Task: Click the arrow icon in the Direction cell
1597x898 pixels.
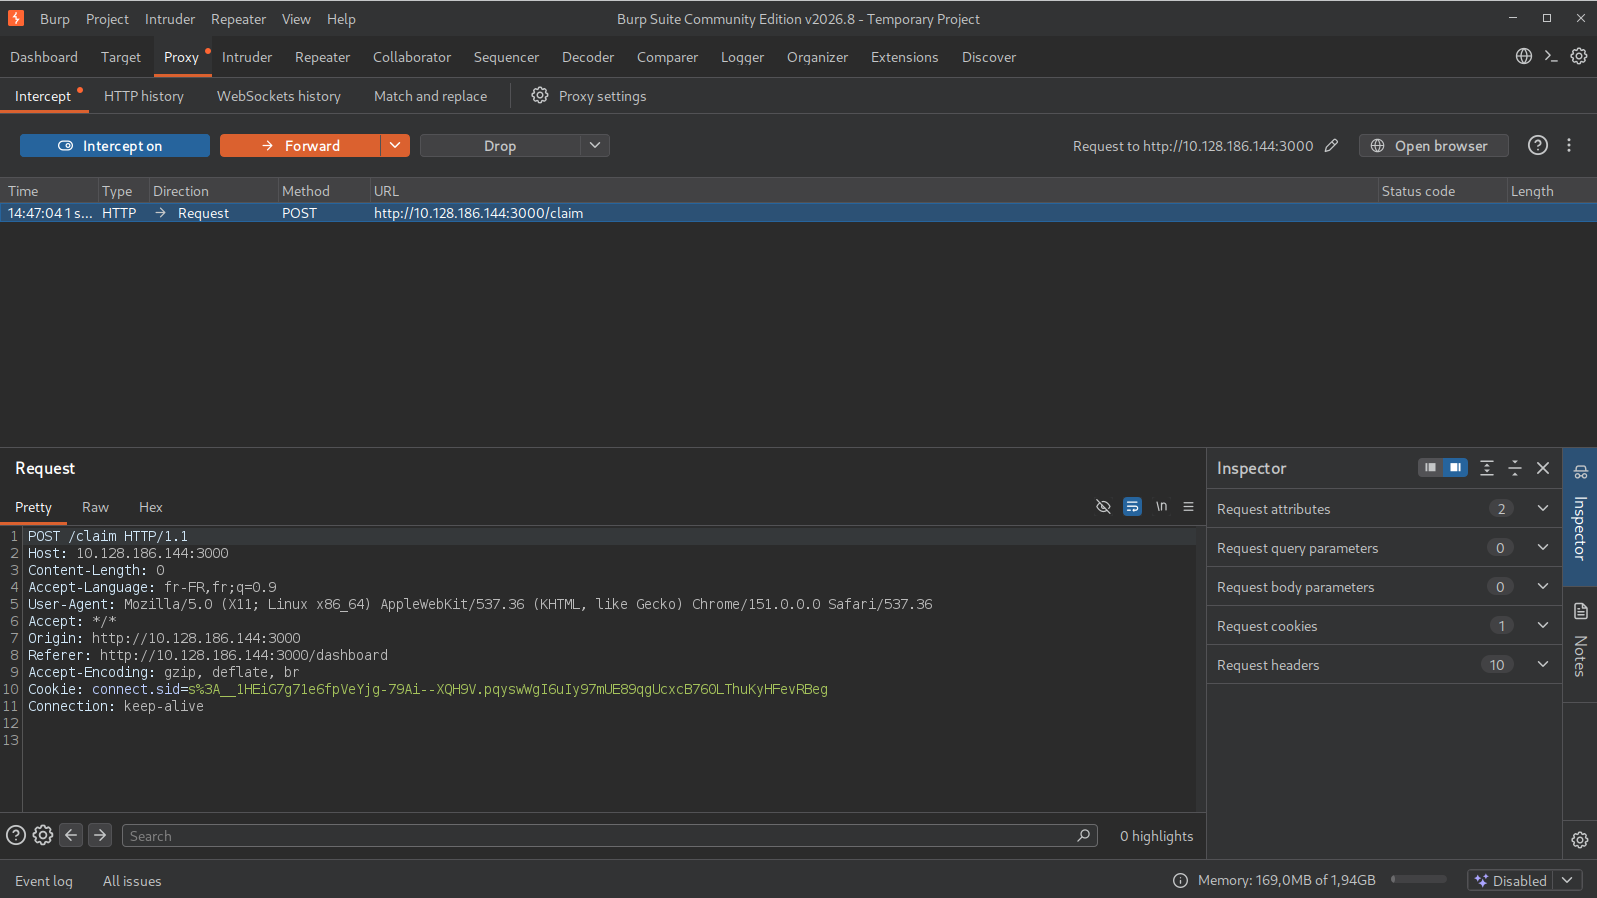Action: [161, 213]
